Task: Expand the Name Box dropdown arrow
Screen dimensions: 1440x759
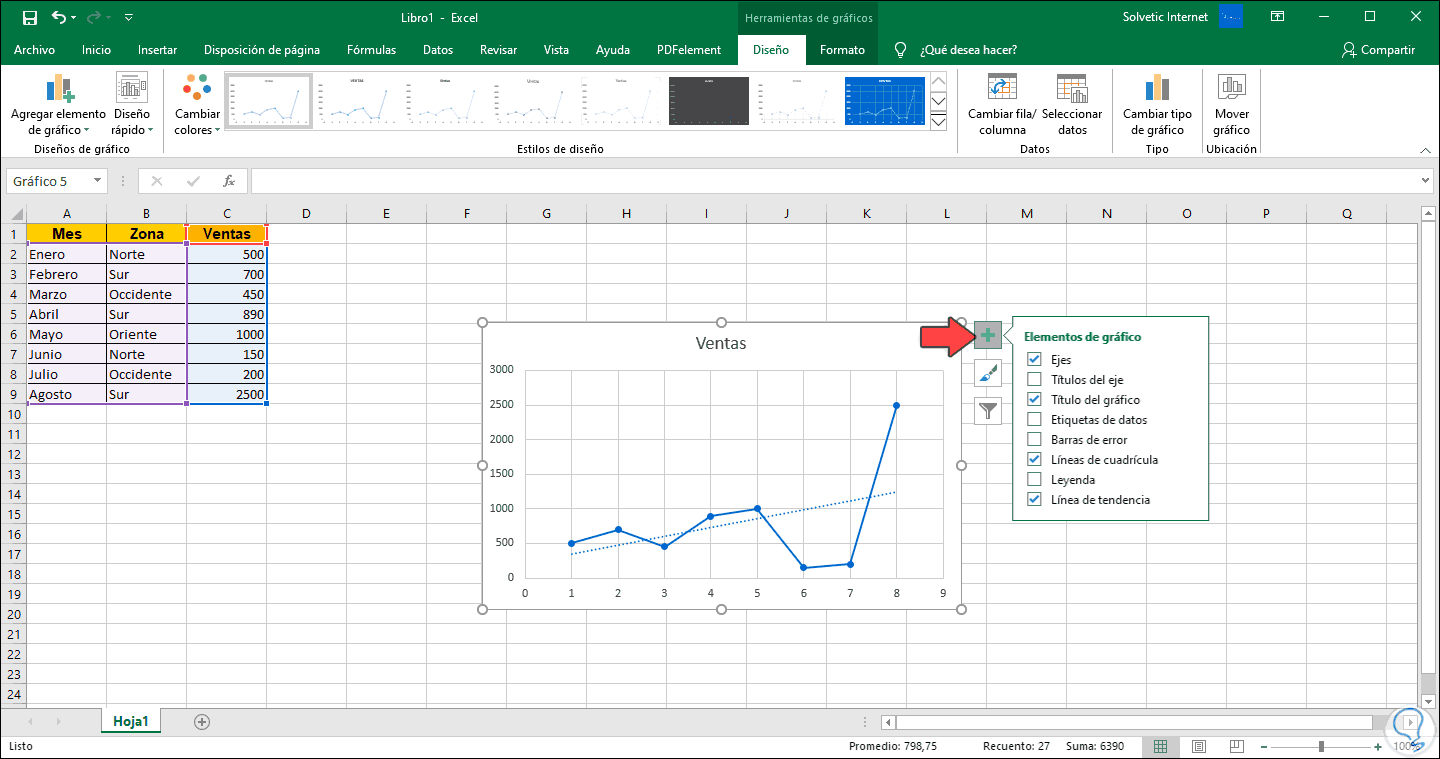Action: pyautogui.click(x=98, y=181)
